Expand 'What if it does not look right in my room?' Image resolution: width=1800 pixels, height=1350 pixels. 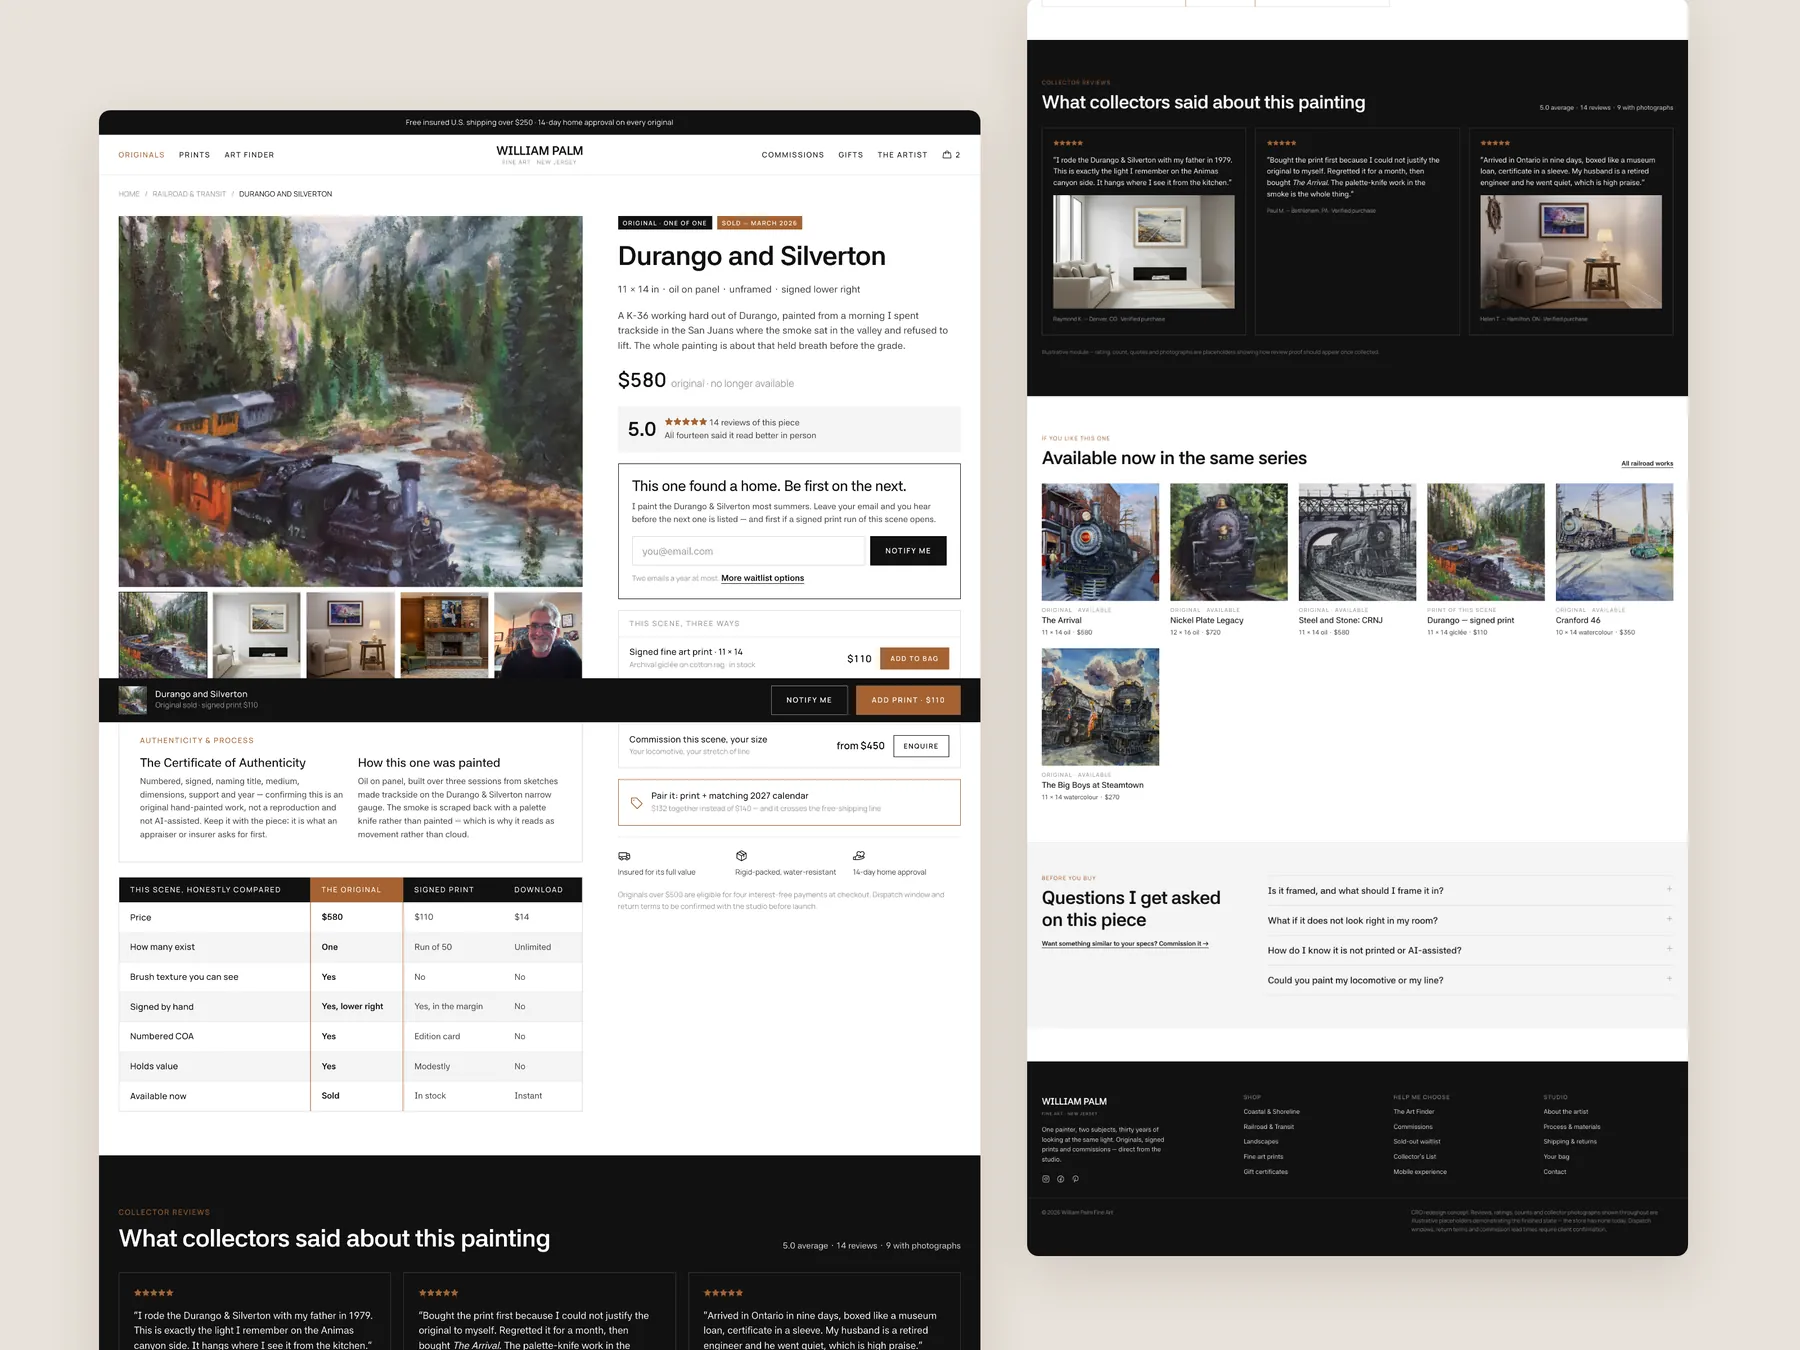point(1470,920)
